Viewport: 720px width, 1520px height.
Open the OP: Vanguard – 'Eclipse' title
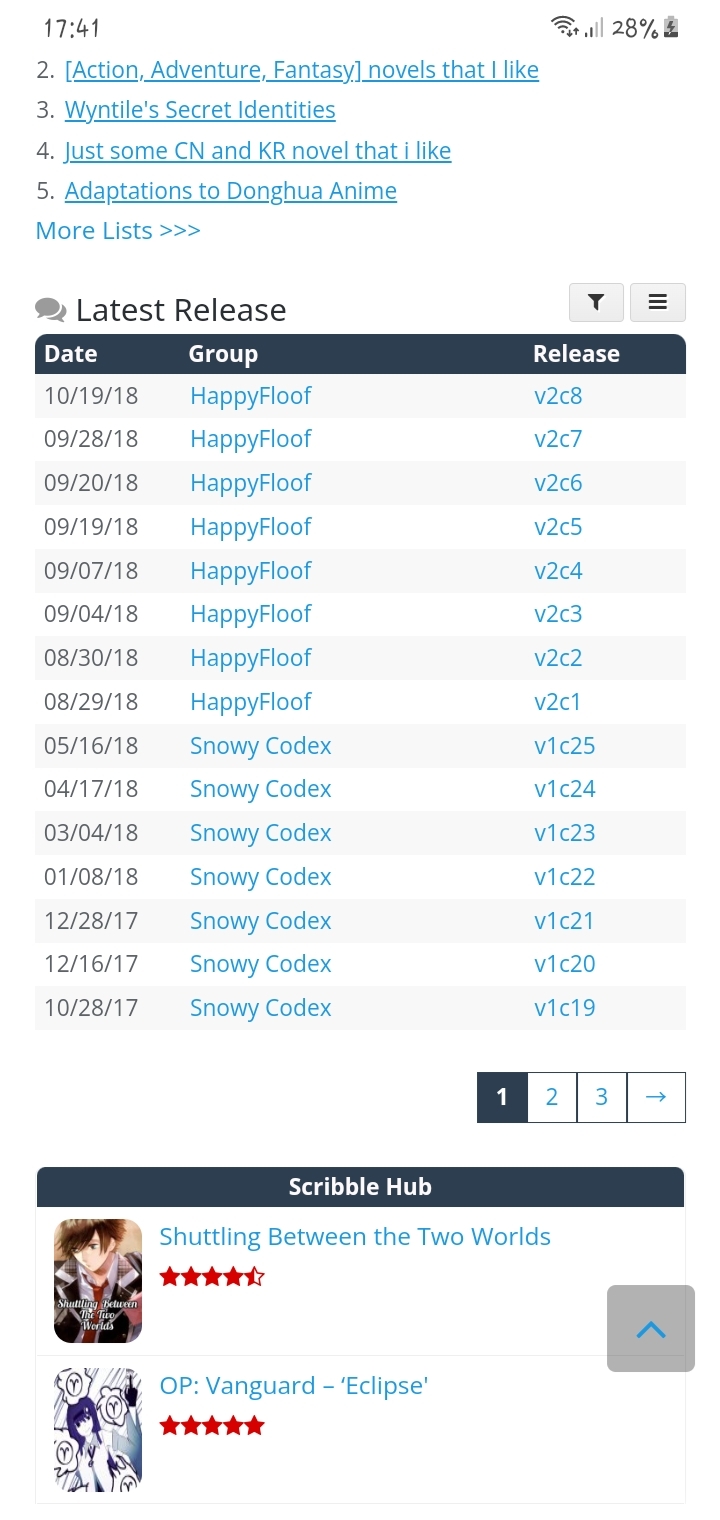tap(294, 1386)
